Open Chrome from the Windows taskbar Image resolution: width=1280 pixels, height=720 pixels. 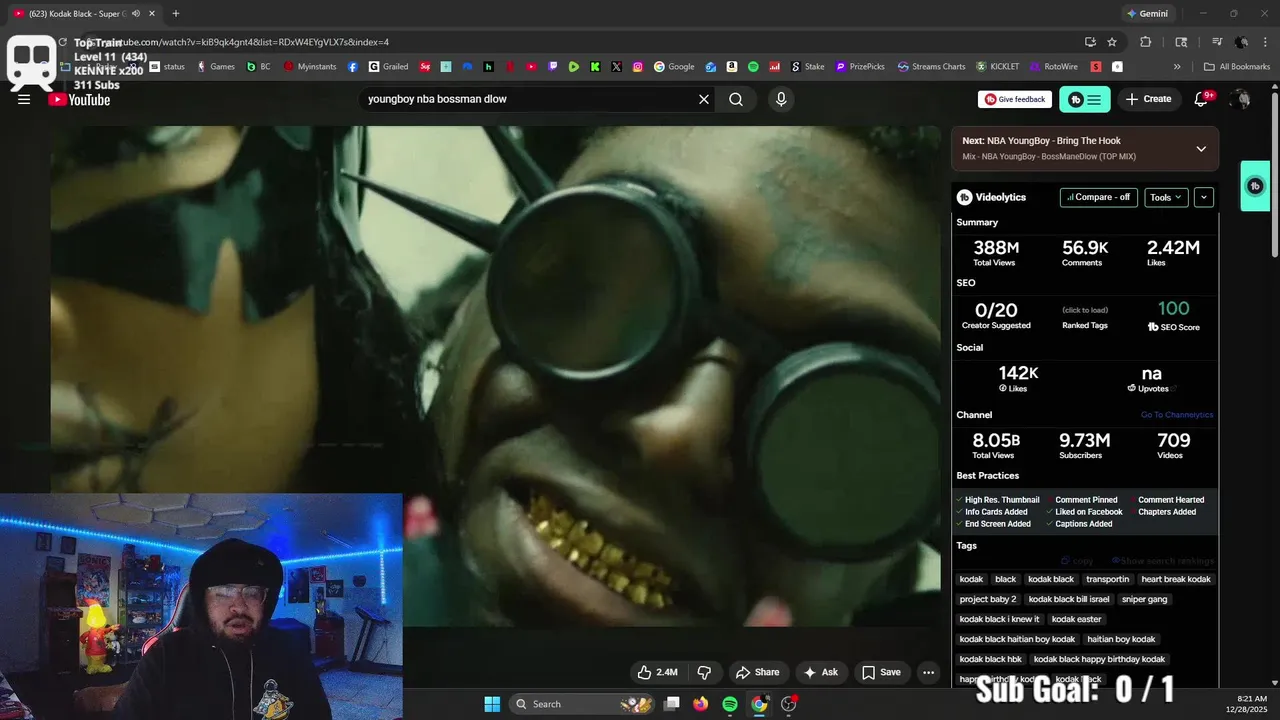pos(759,704)
